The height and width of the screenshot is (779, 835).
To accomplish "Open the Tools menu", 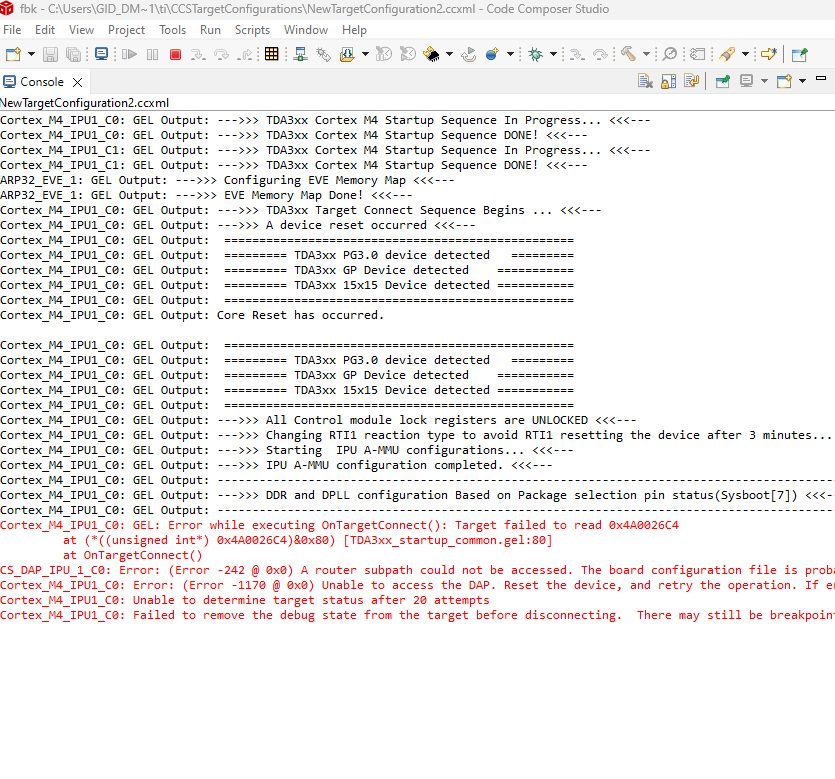I will [x=172, y=30].
